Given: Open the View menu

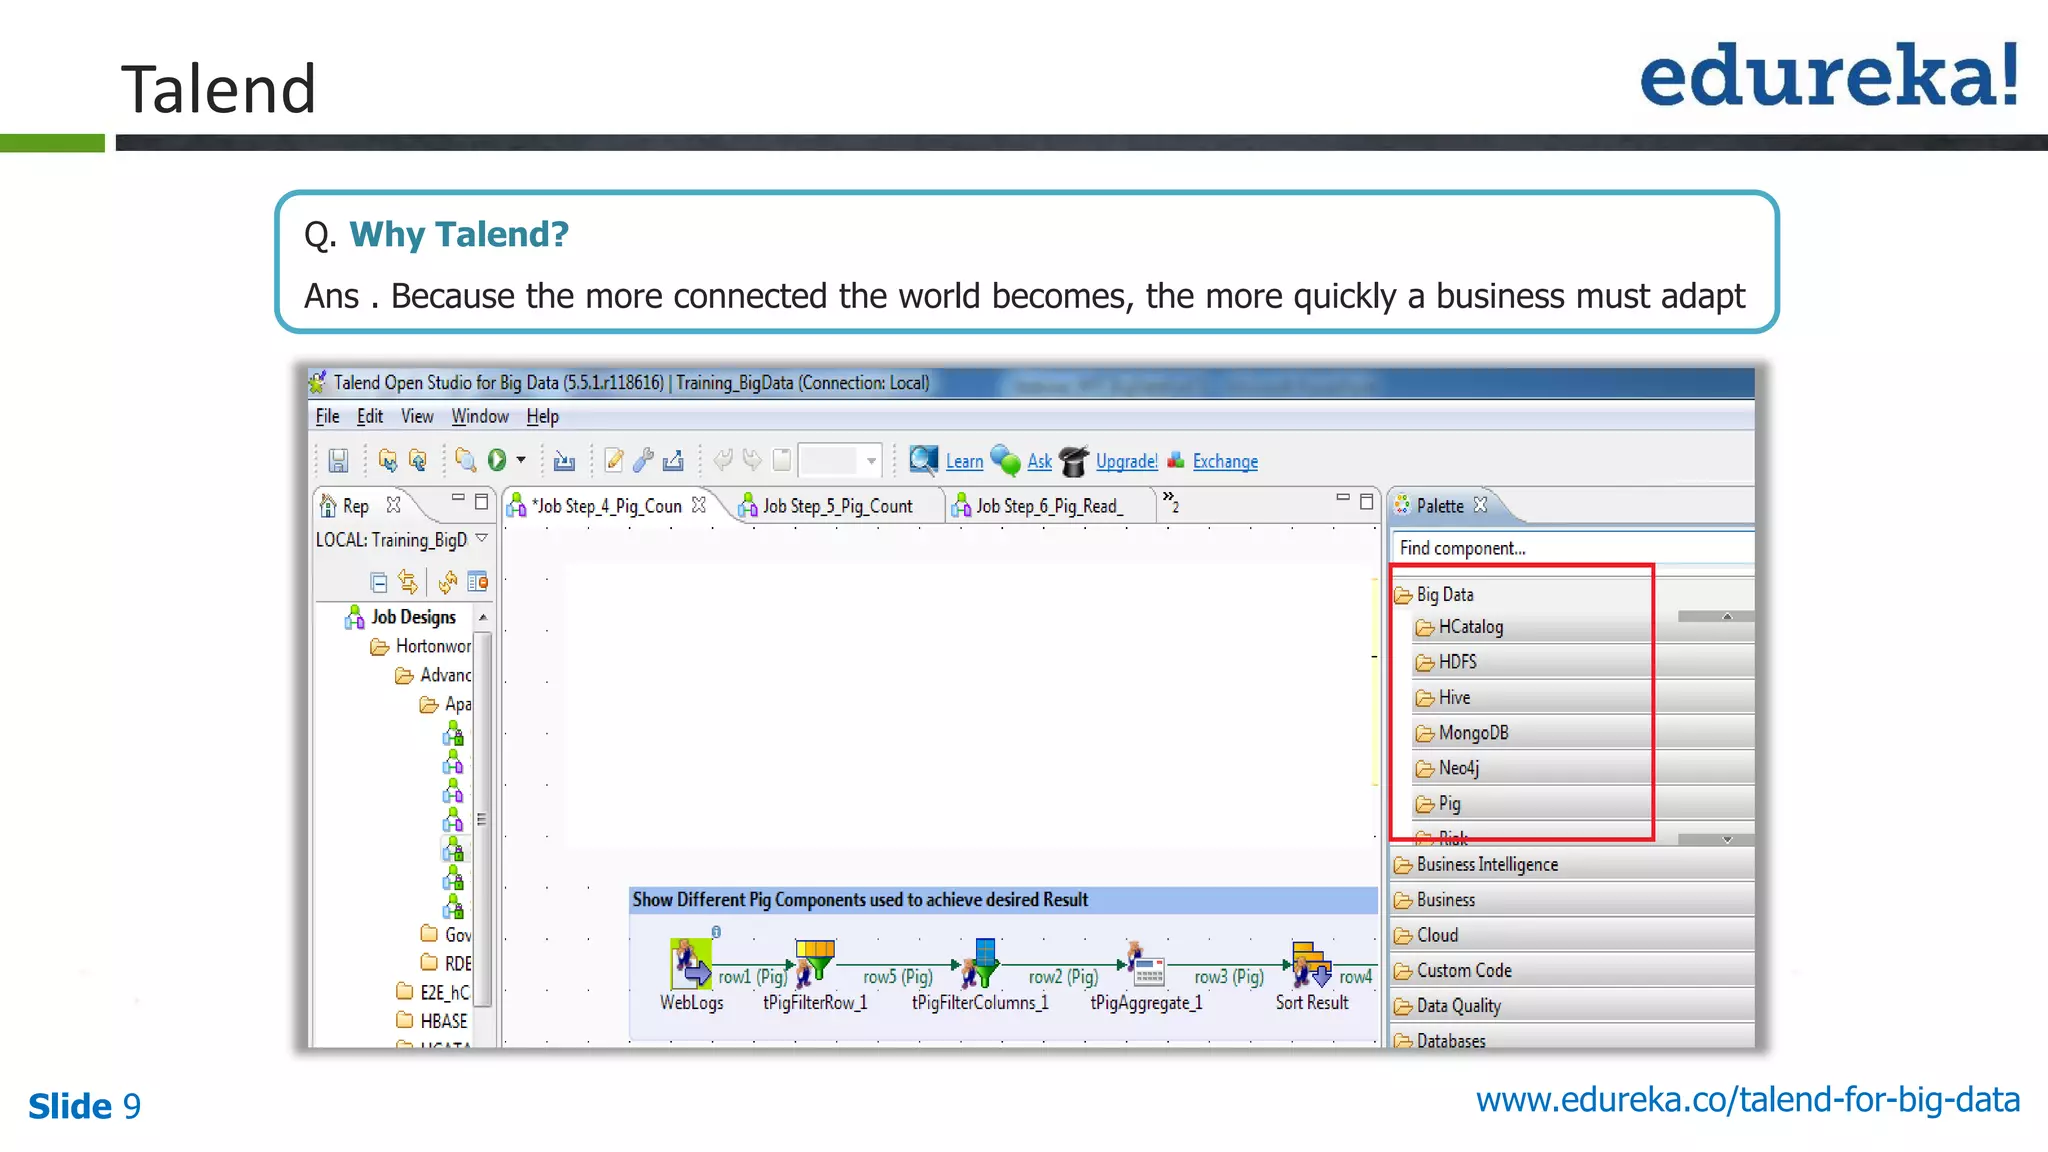Looking at the screenshot, I should (417, 416).
